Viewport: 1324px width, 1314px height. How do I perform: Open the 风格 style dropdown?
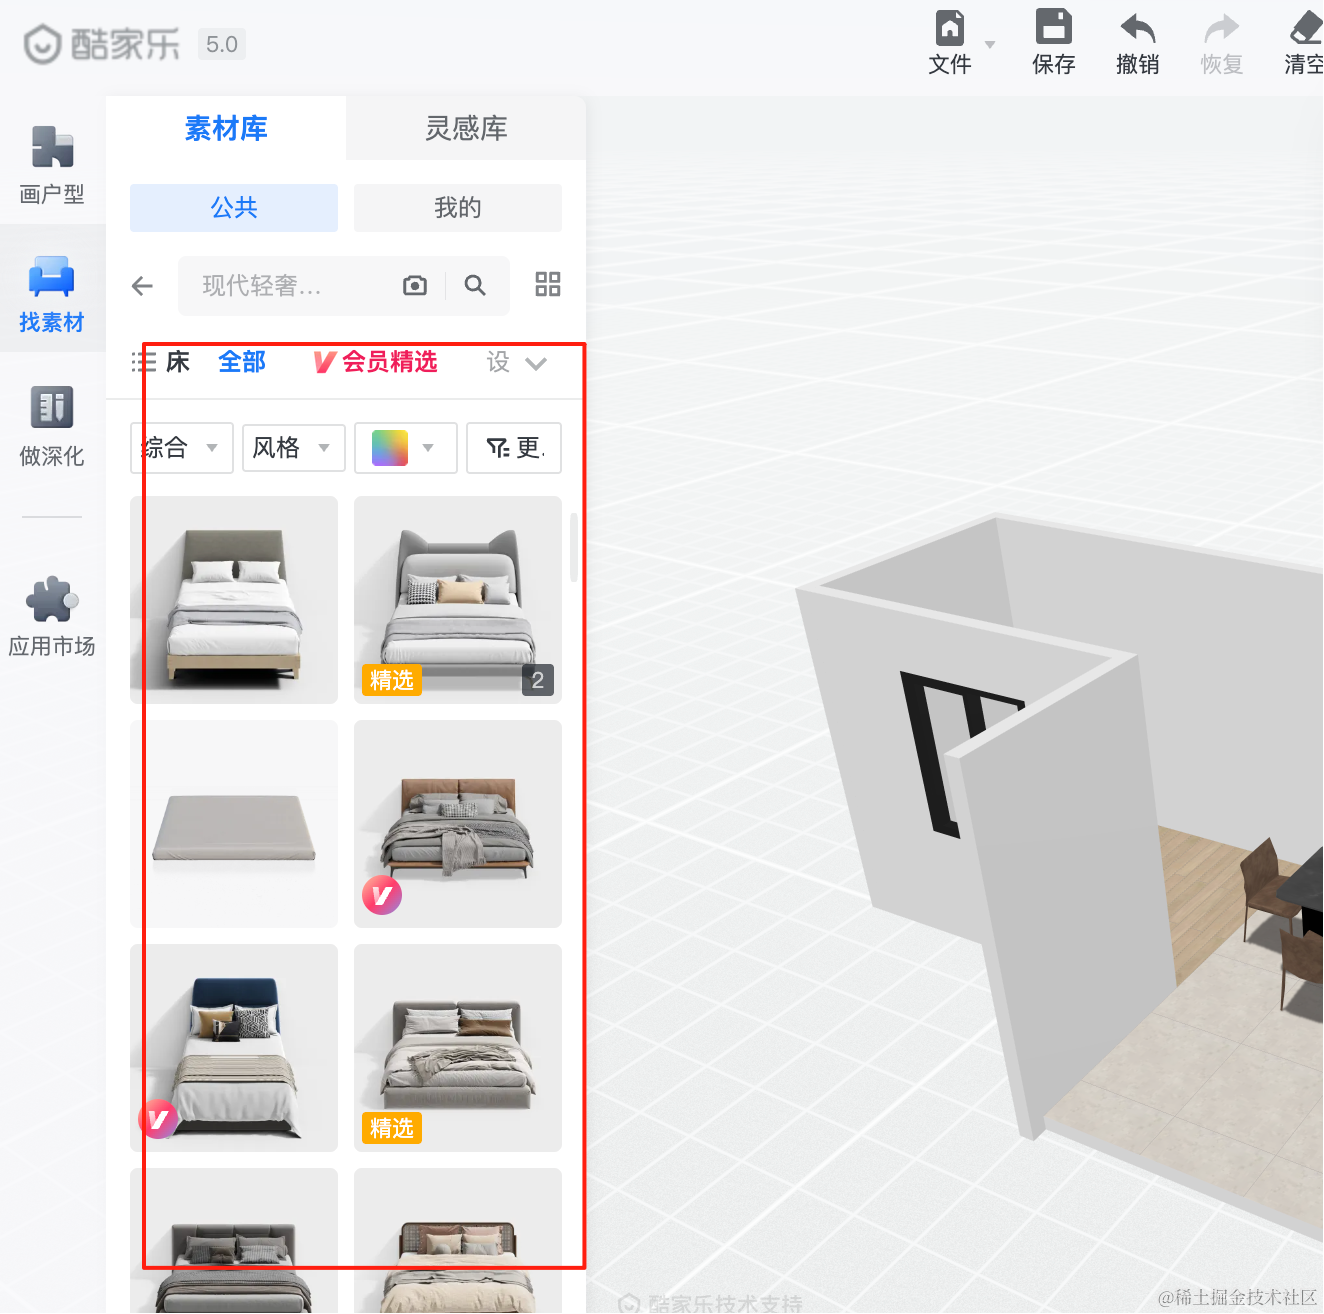tap(294, 448)
